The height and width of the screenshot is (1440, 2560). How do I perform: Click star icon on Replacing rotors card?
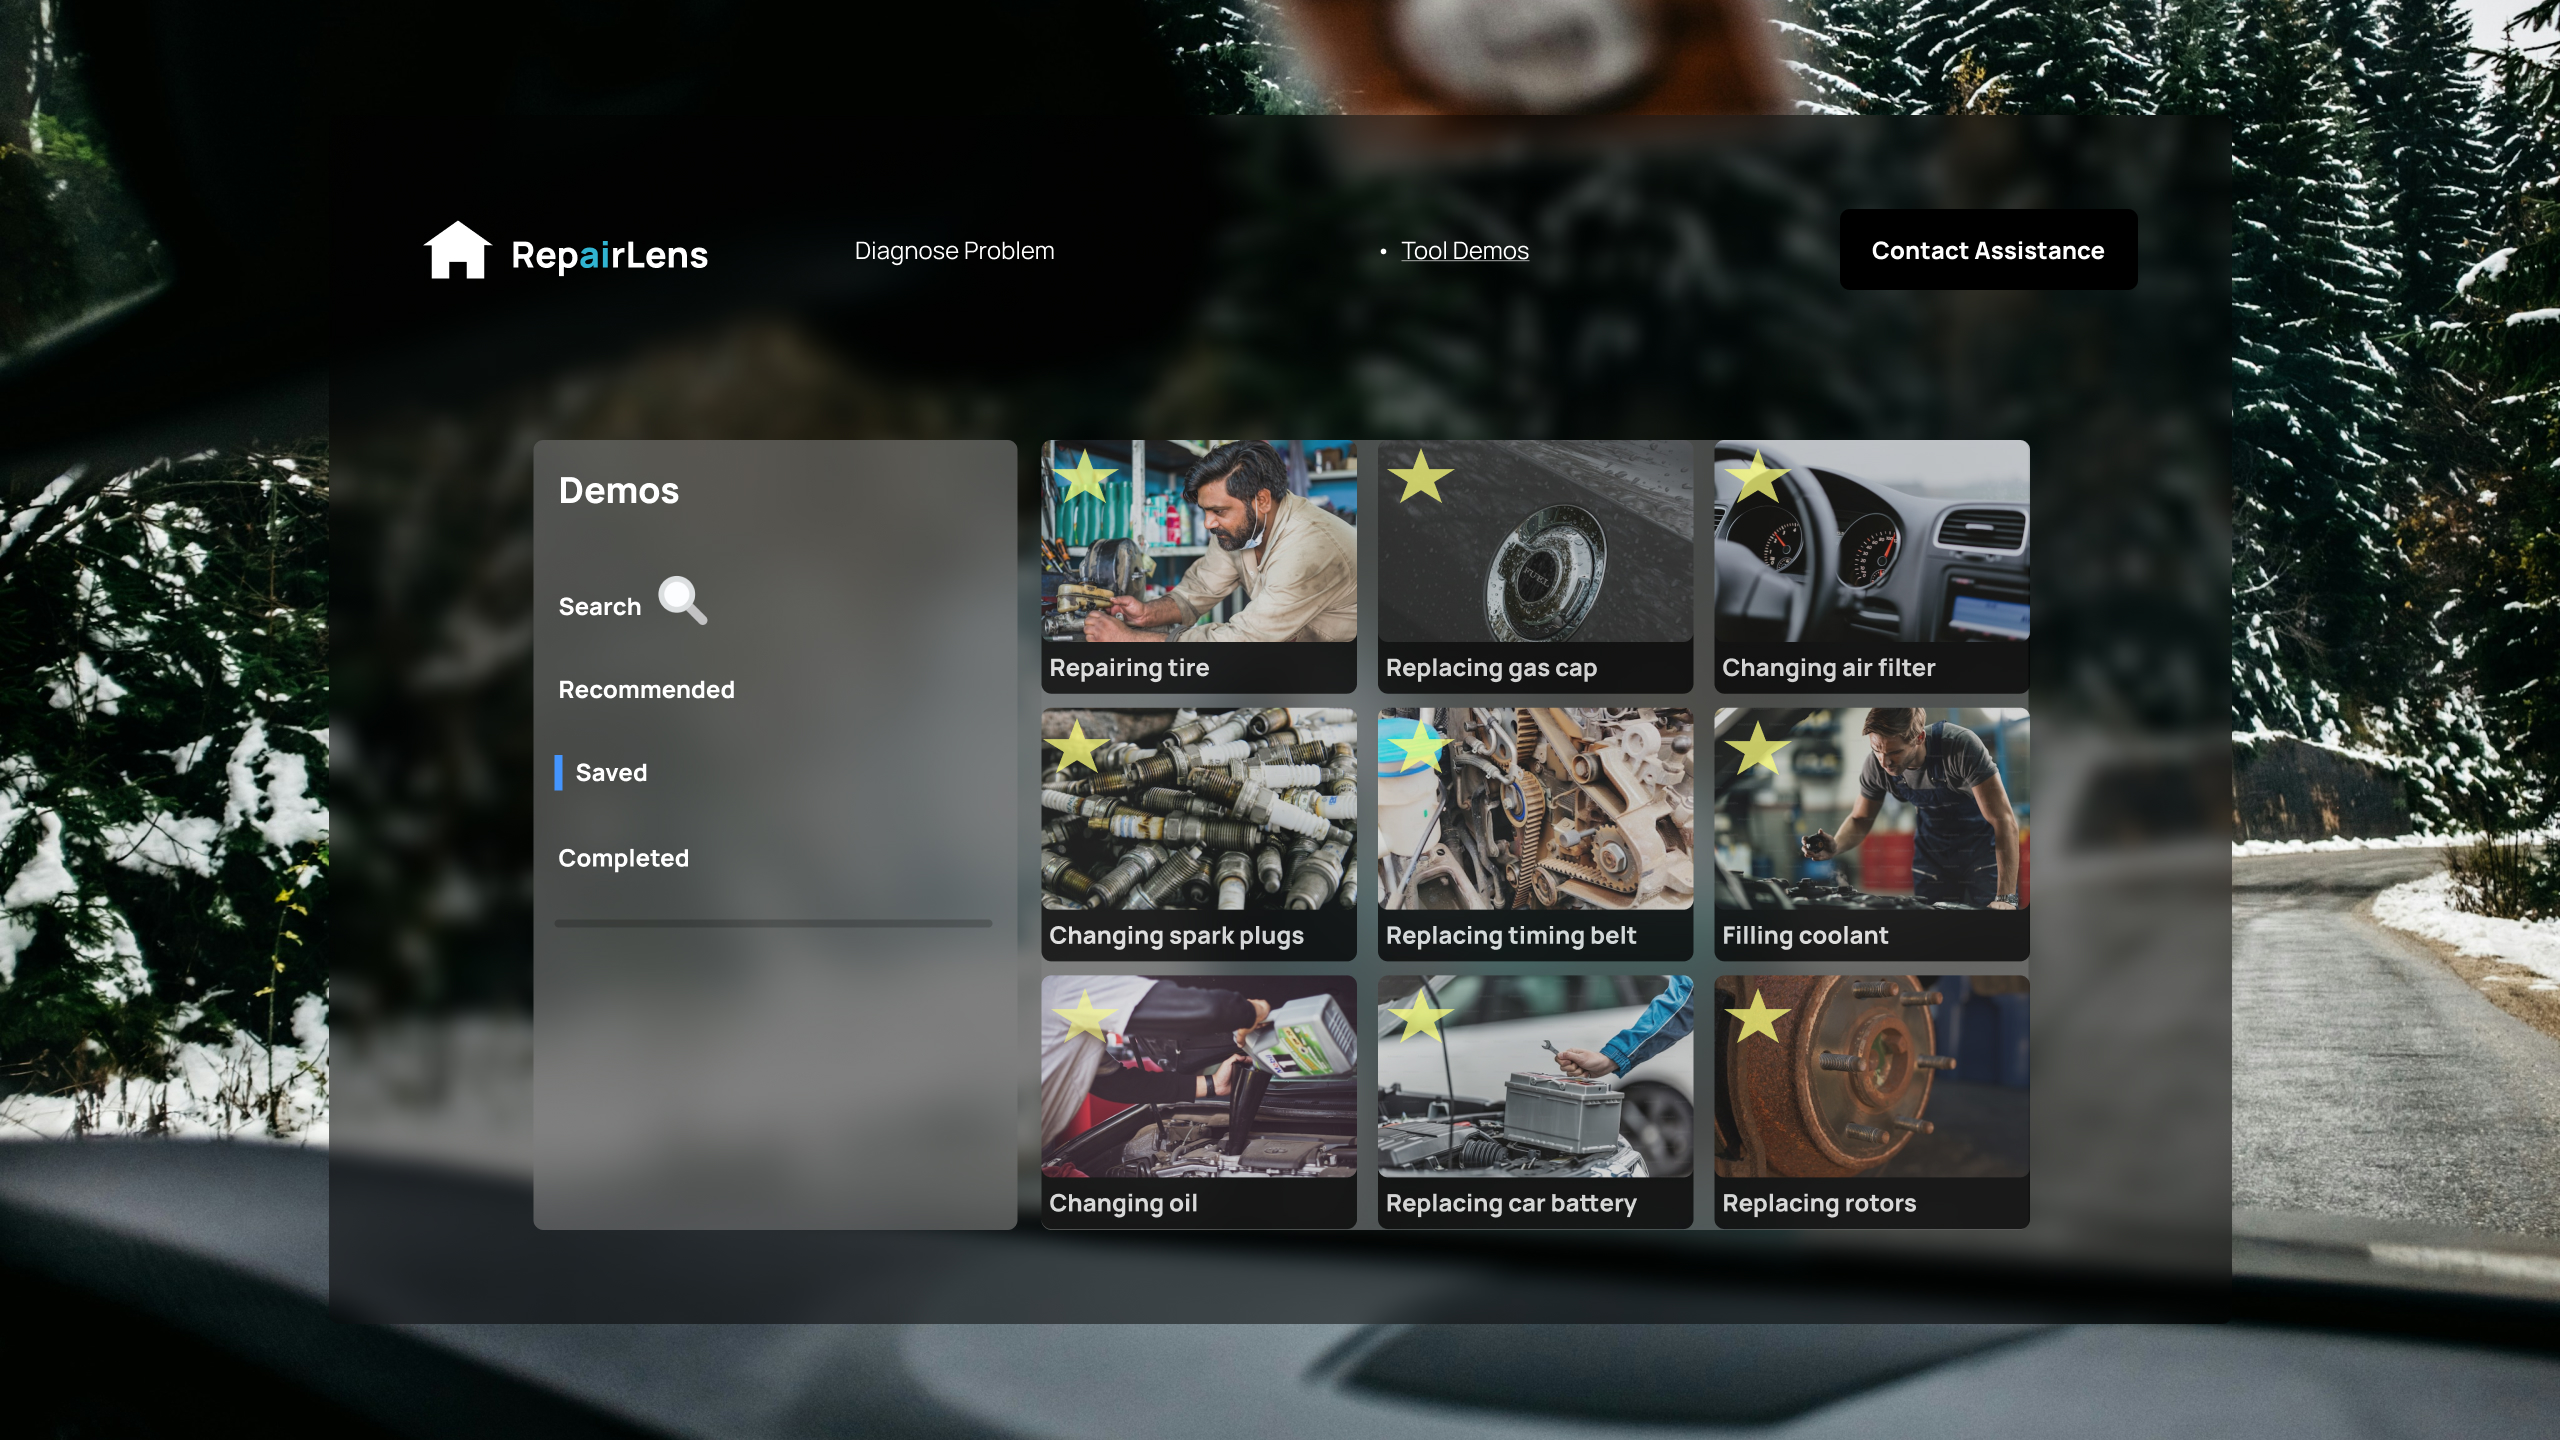tap(1757, 1016)
